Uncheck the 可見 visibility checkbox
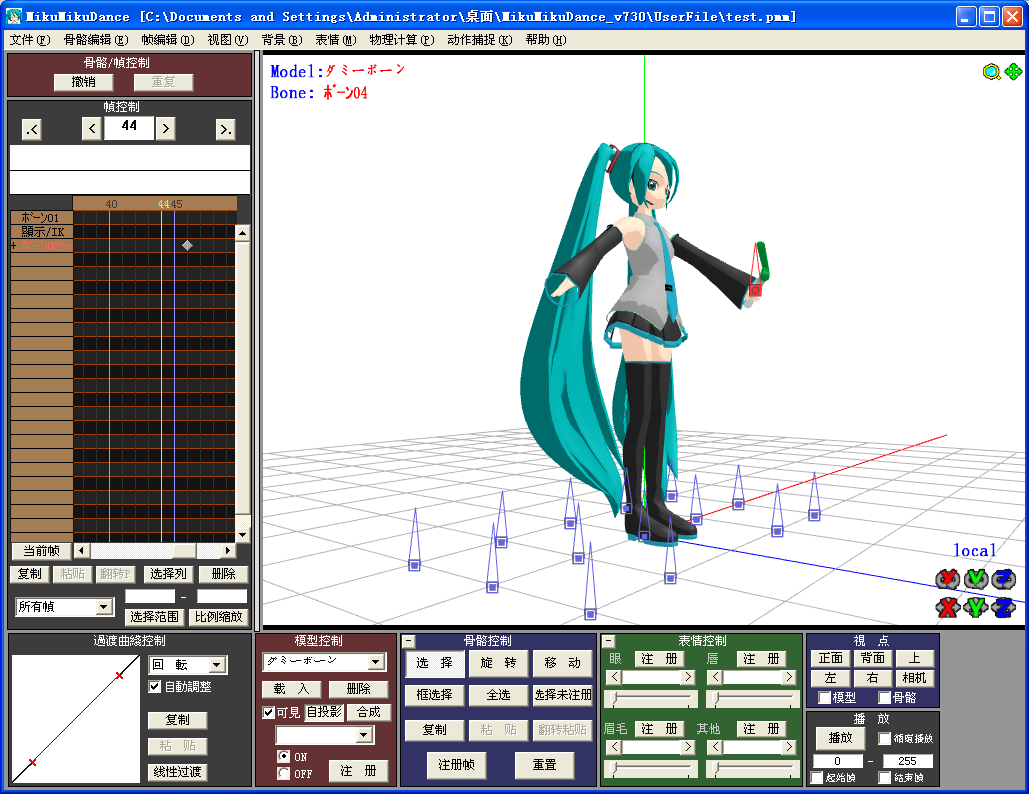This screenshot has width=1029, height=794. [268, 712]
